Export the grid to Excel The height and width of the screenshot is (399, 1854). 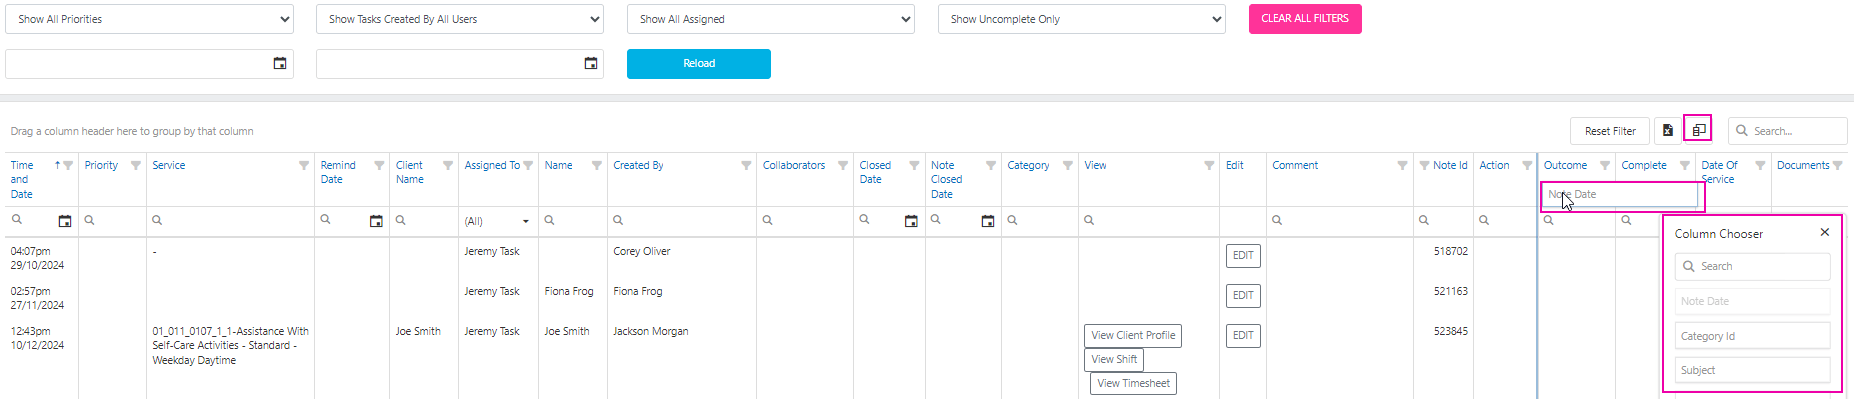[x=1668, y=131]
